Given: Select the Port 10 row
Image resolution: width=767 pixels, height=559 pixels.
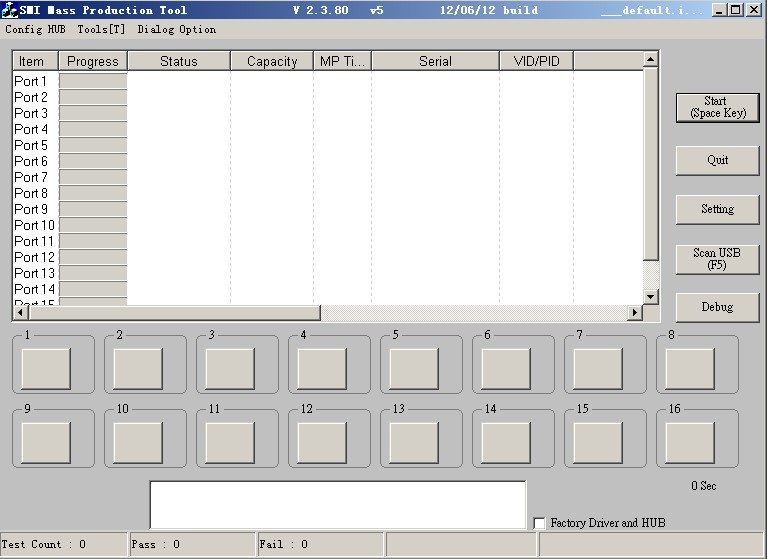Looking at the screenshot, I should (x=328, y=225).
